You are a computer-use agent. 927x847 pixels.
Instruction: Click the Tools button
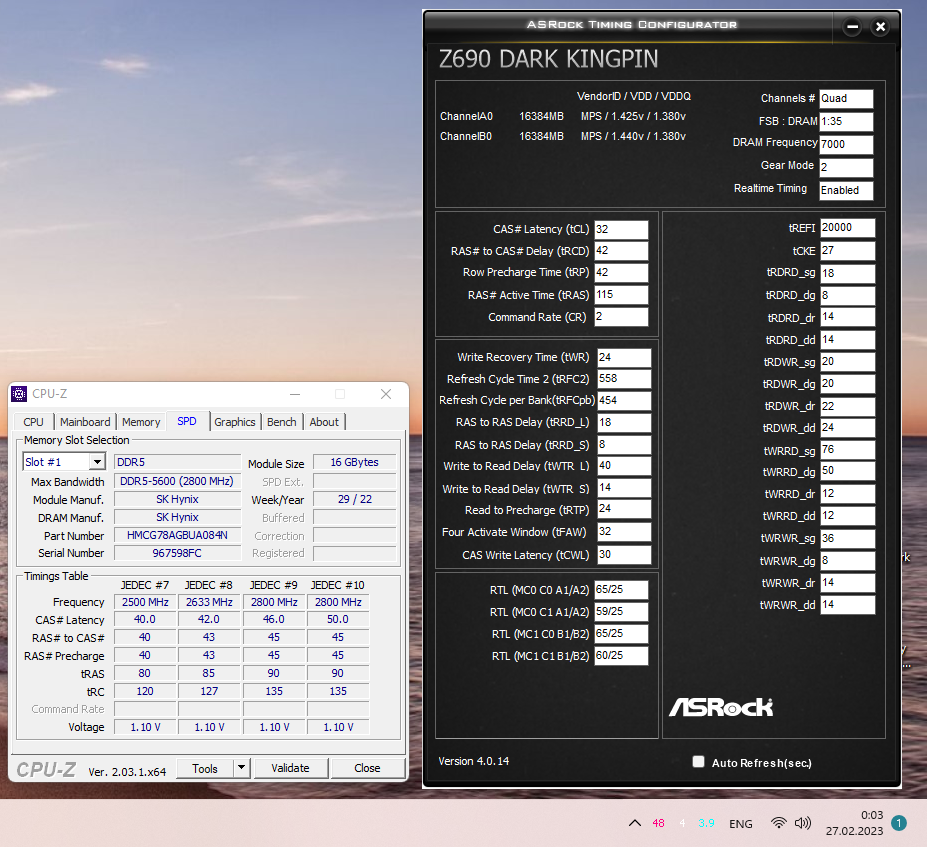(205, 768)
